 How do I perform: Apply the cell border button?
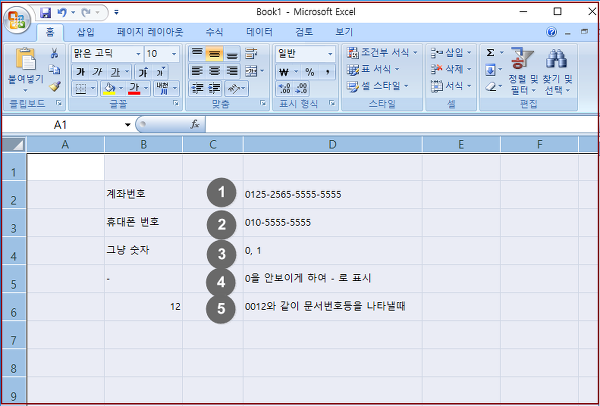[x=81, y=89]
